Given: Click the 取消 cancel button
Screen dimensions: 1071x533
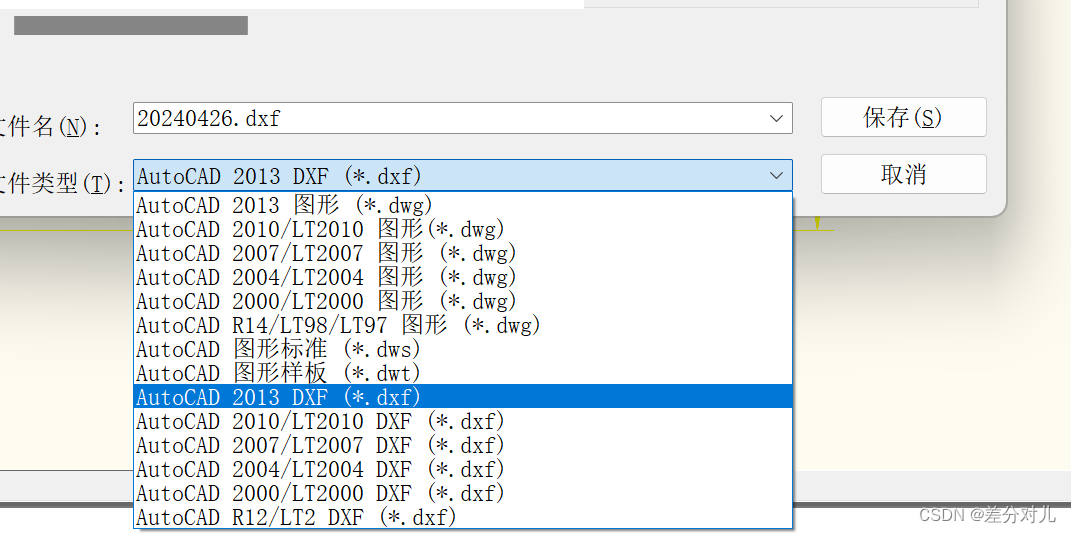Looking at the screenshot, I should click(903, 174).
